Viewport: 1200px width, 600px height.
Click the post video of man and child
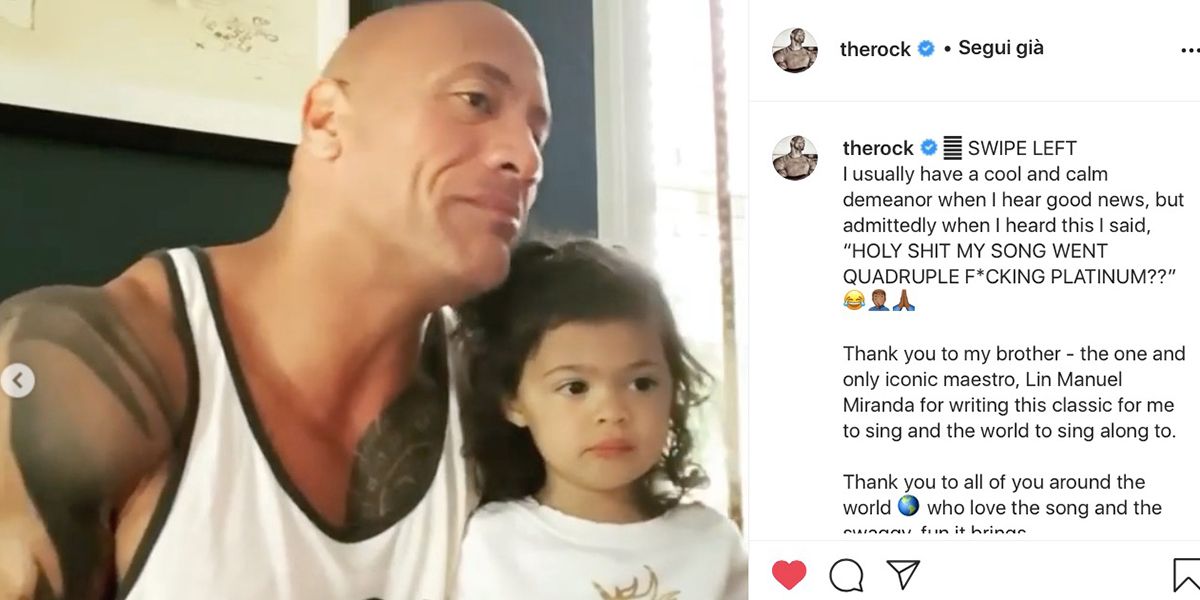click(374, 300)
